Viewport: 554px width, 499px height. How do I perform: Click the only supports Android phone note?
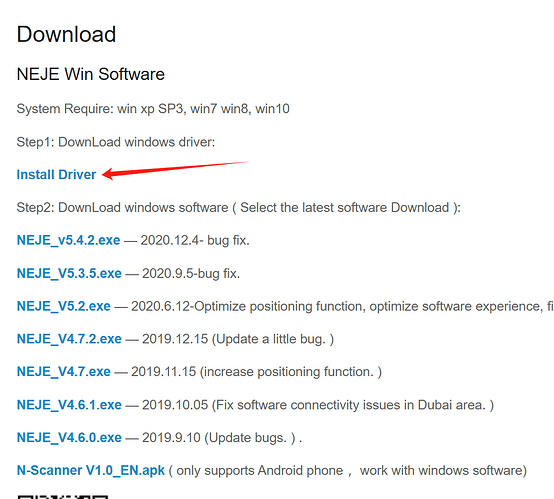pyautogui.click(x=348, y=470)
